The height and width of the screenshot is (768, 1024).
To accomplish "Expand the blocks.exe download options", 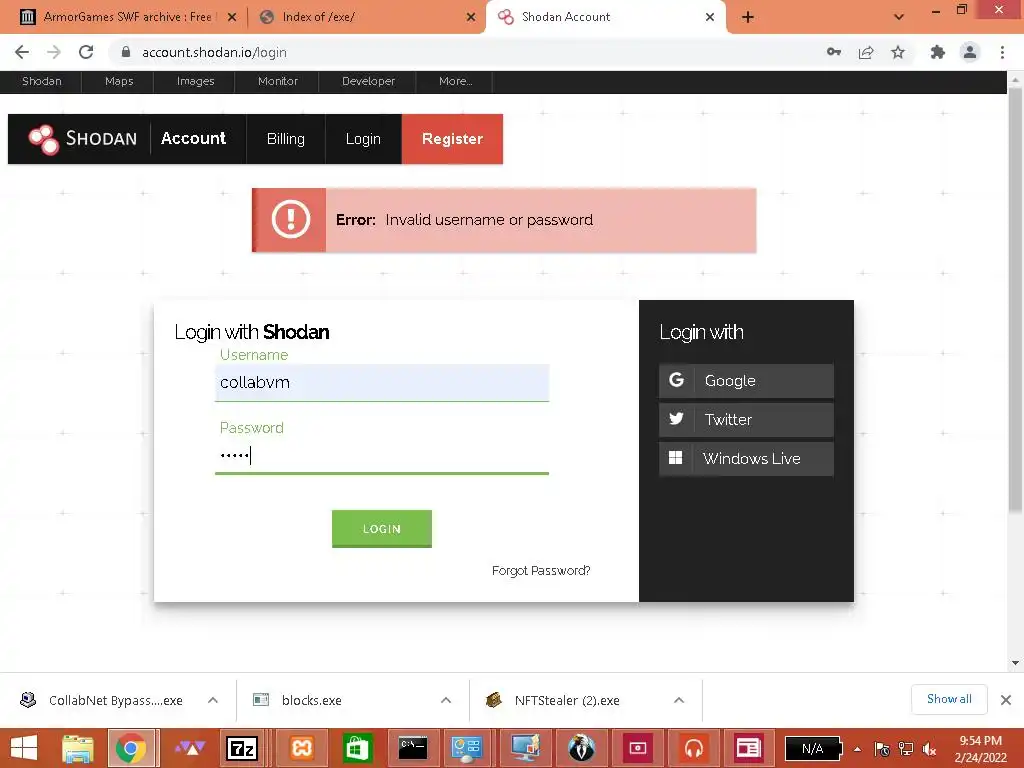I will point(446,700).
